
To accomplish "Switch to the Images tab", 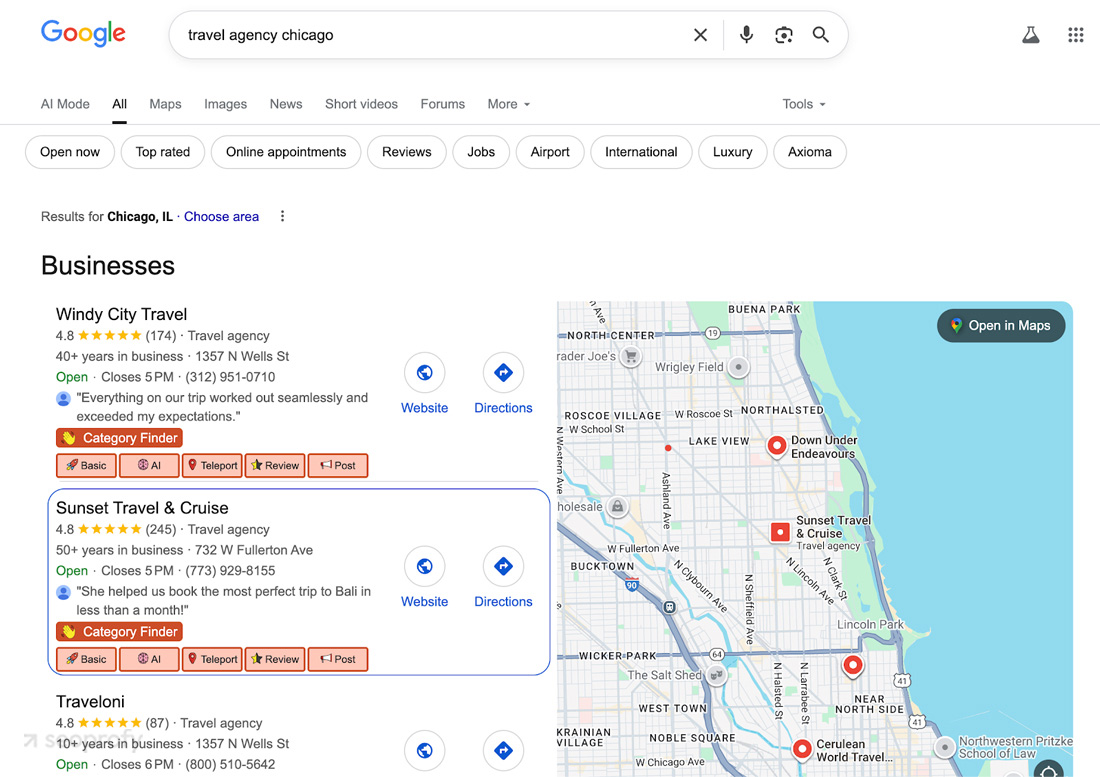I will (x=225, y=104).
